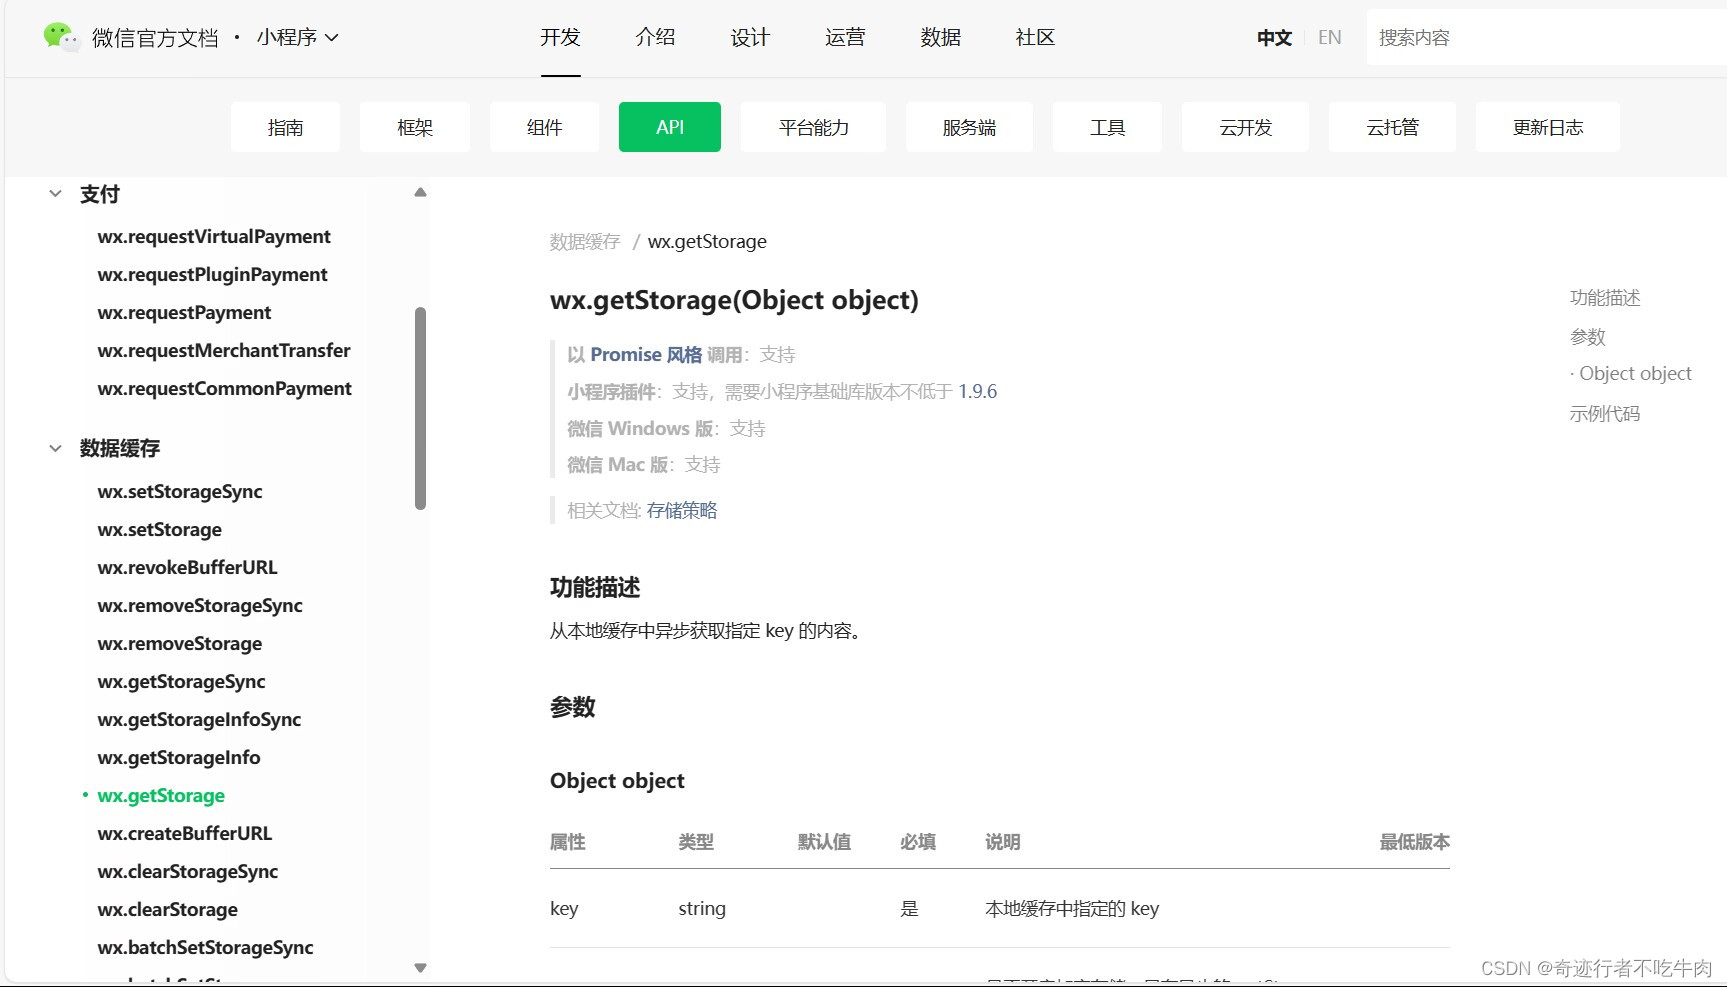
Task: Open base library version 1.9.6 link
Action: [977, 391]
